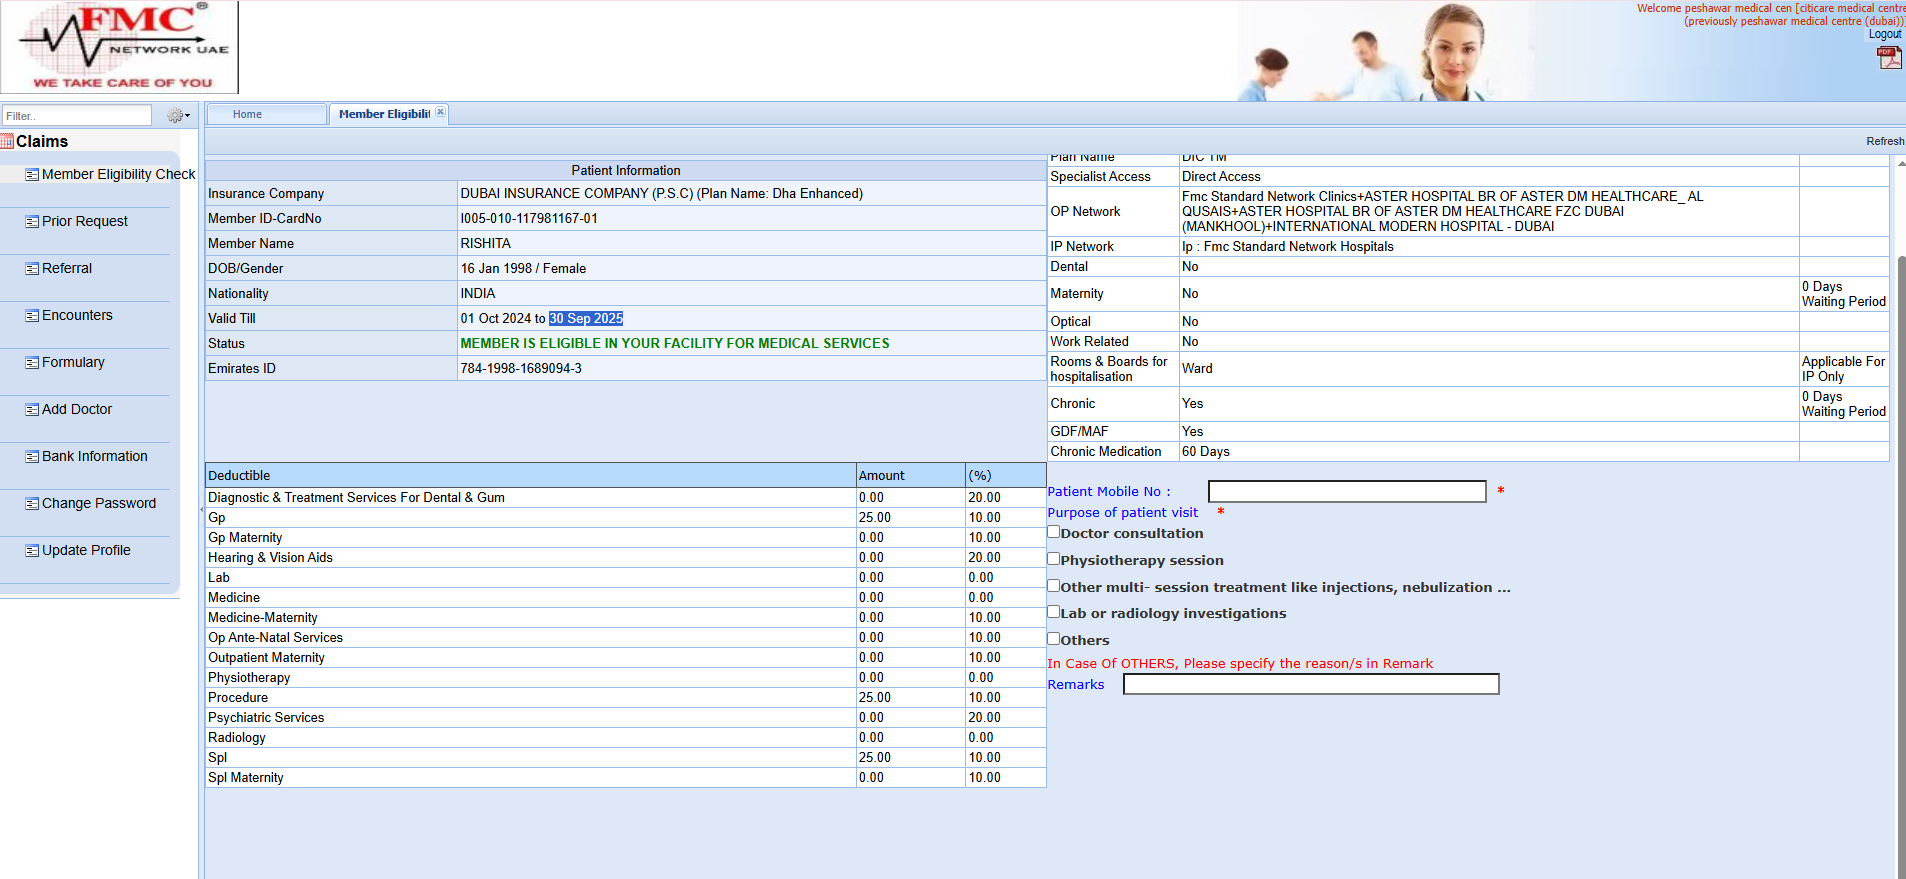Open the filter settings gear dropdown
The height and width of the screenshot is (879, 1906).
177,116
